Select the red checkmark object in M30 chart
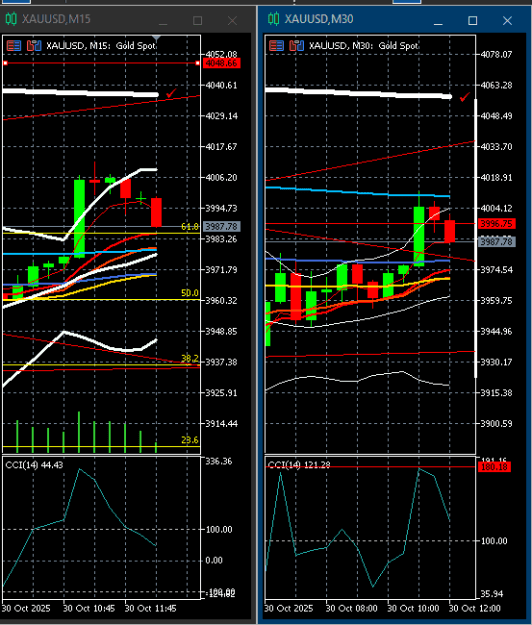Viewport: 532px width, 625px height. tap(465, 97)
